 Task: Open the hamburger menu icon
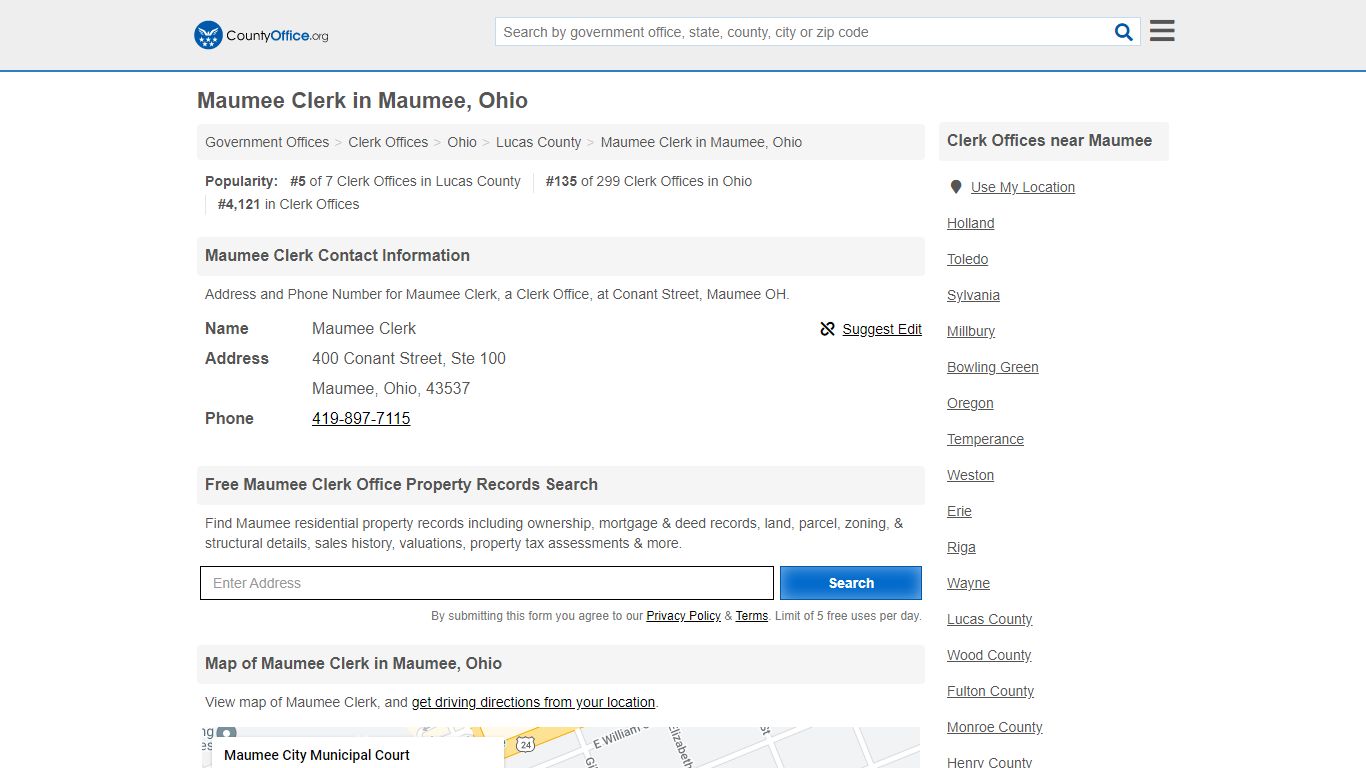pos(1162,31)
